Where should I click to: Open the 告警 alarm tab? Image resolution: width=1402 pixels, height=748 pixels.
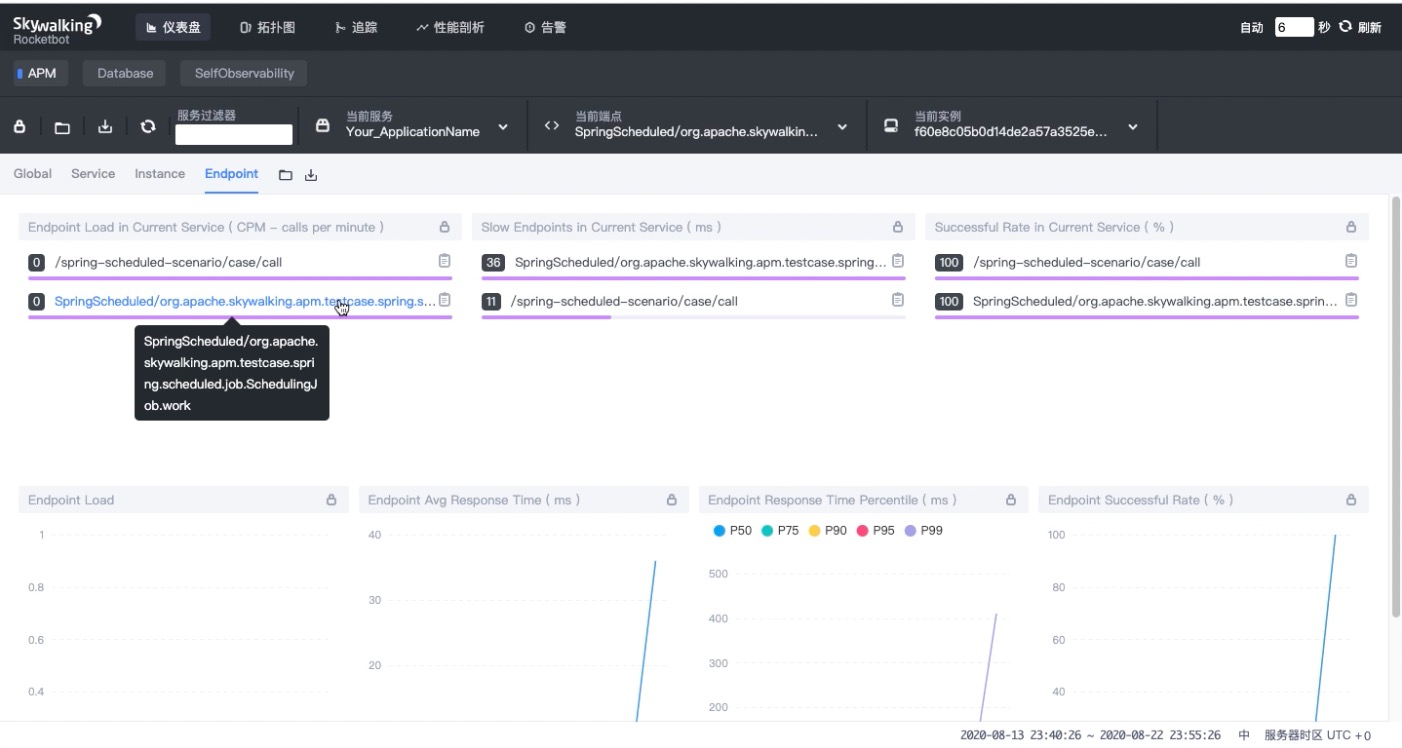click(x=545, y=27)
